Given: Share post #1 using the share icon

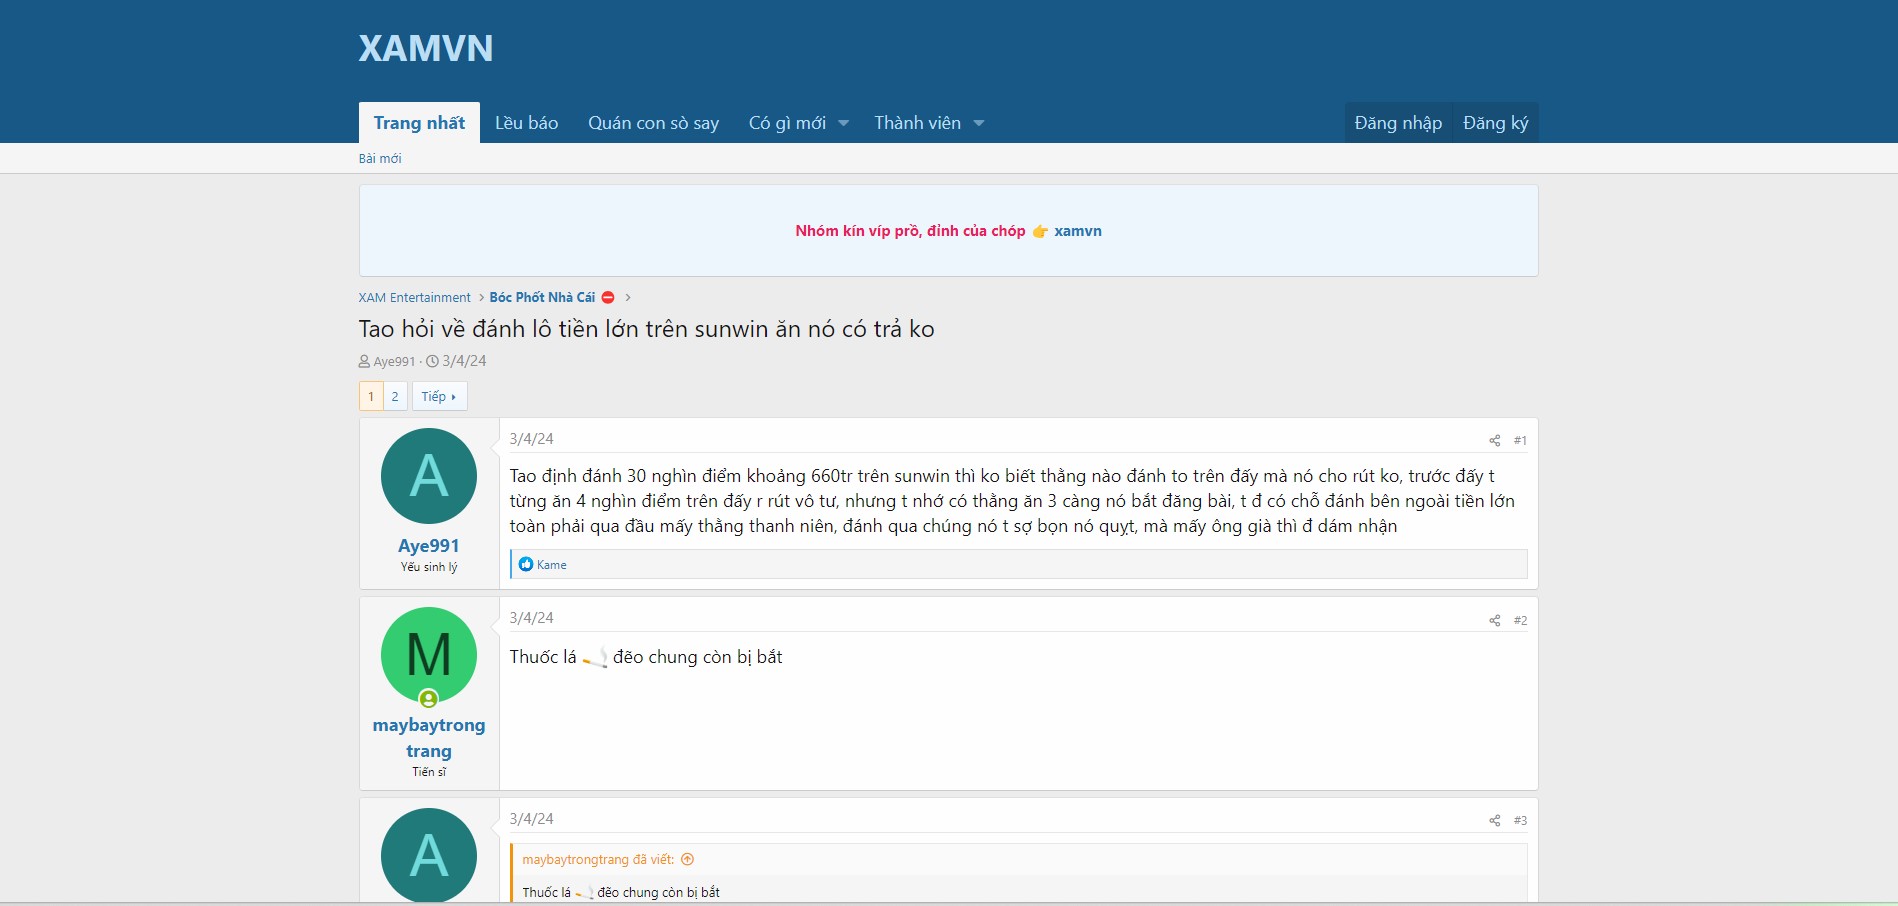Looking at the screenshot, I should pos(1494,440).
